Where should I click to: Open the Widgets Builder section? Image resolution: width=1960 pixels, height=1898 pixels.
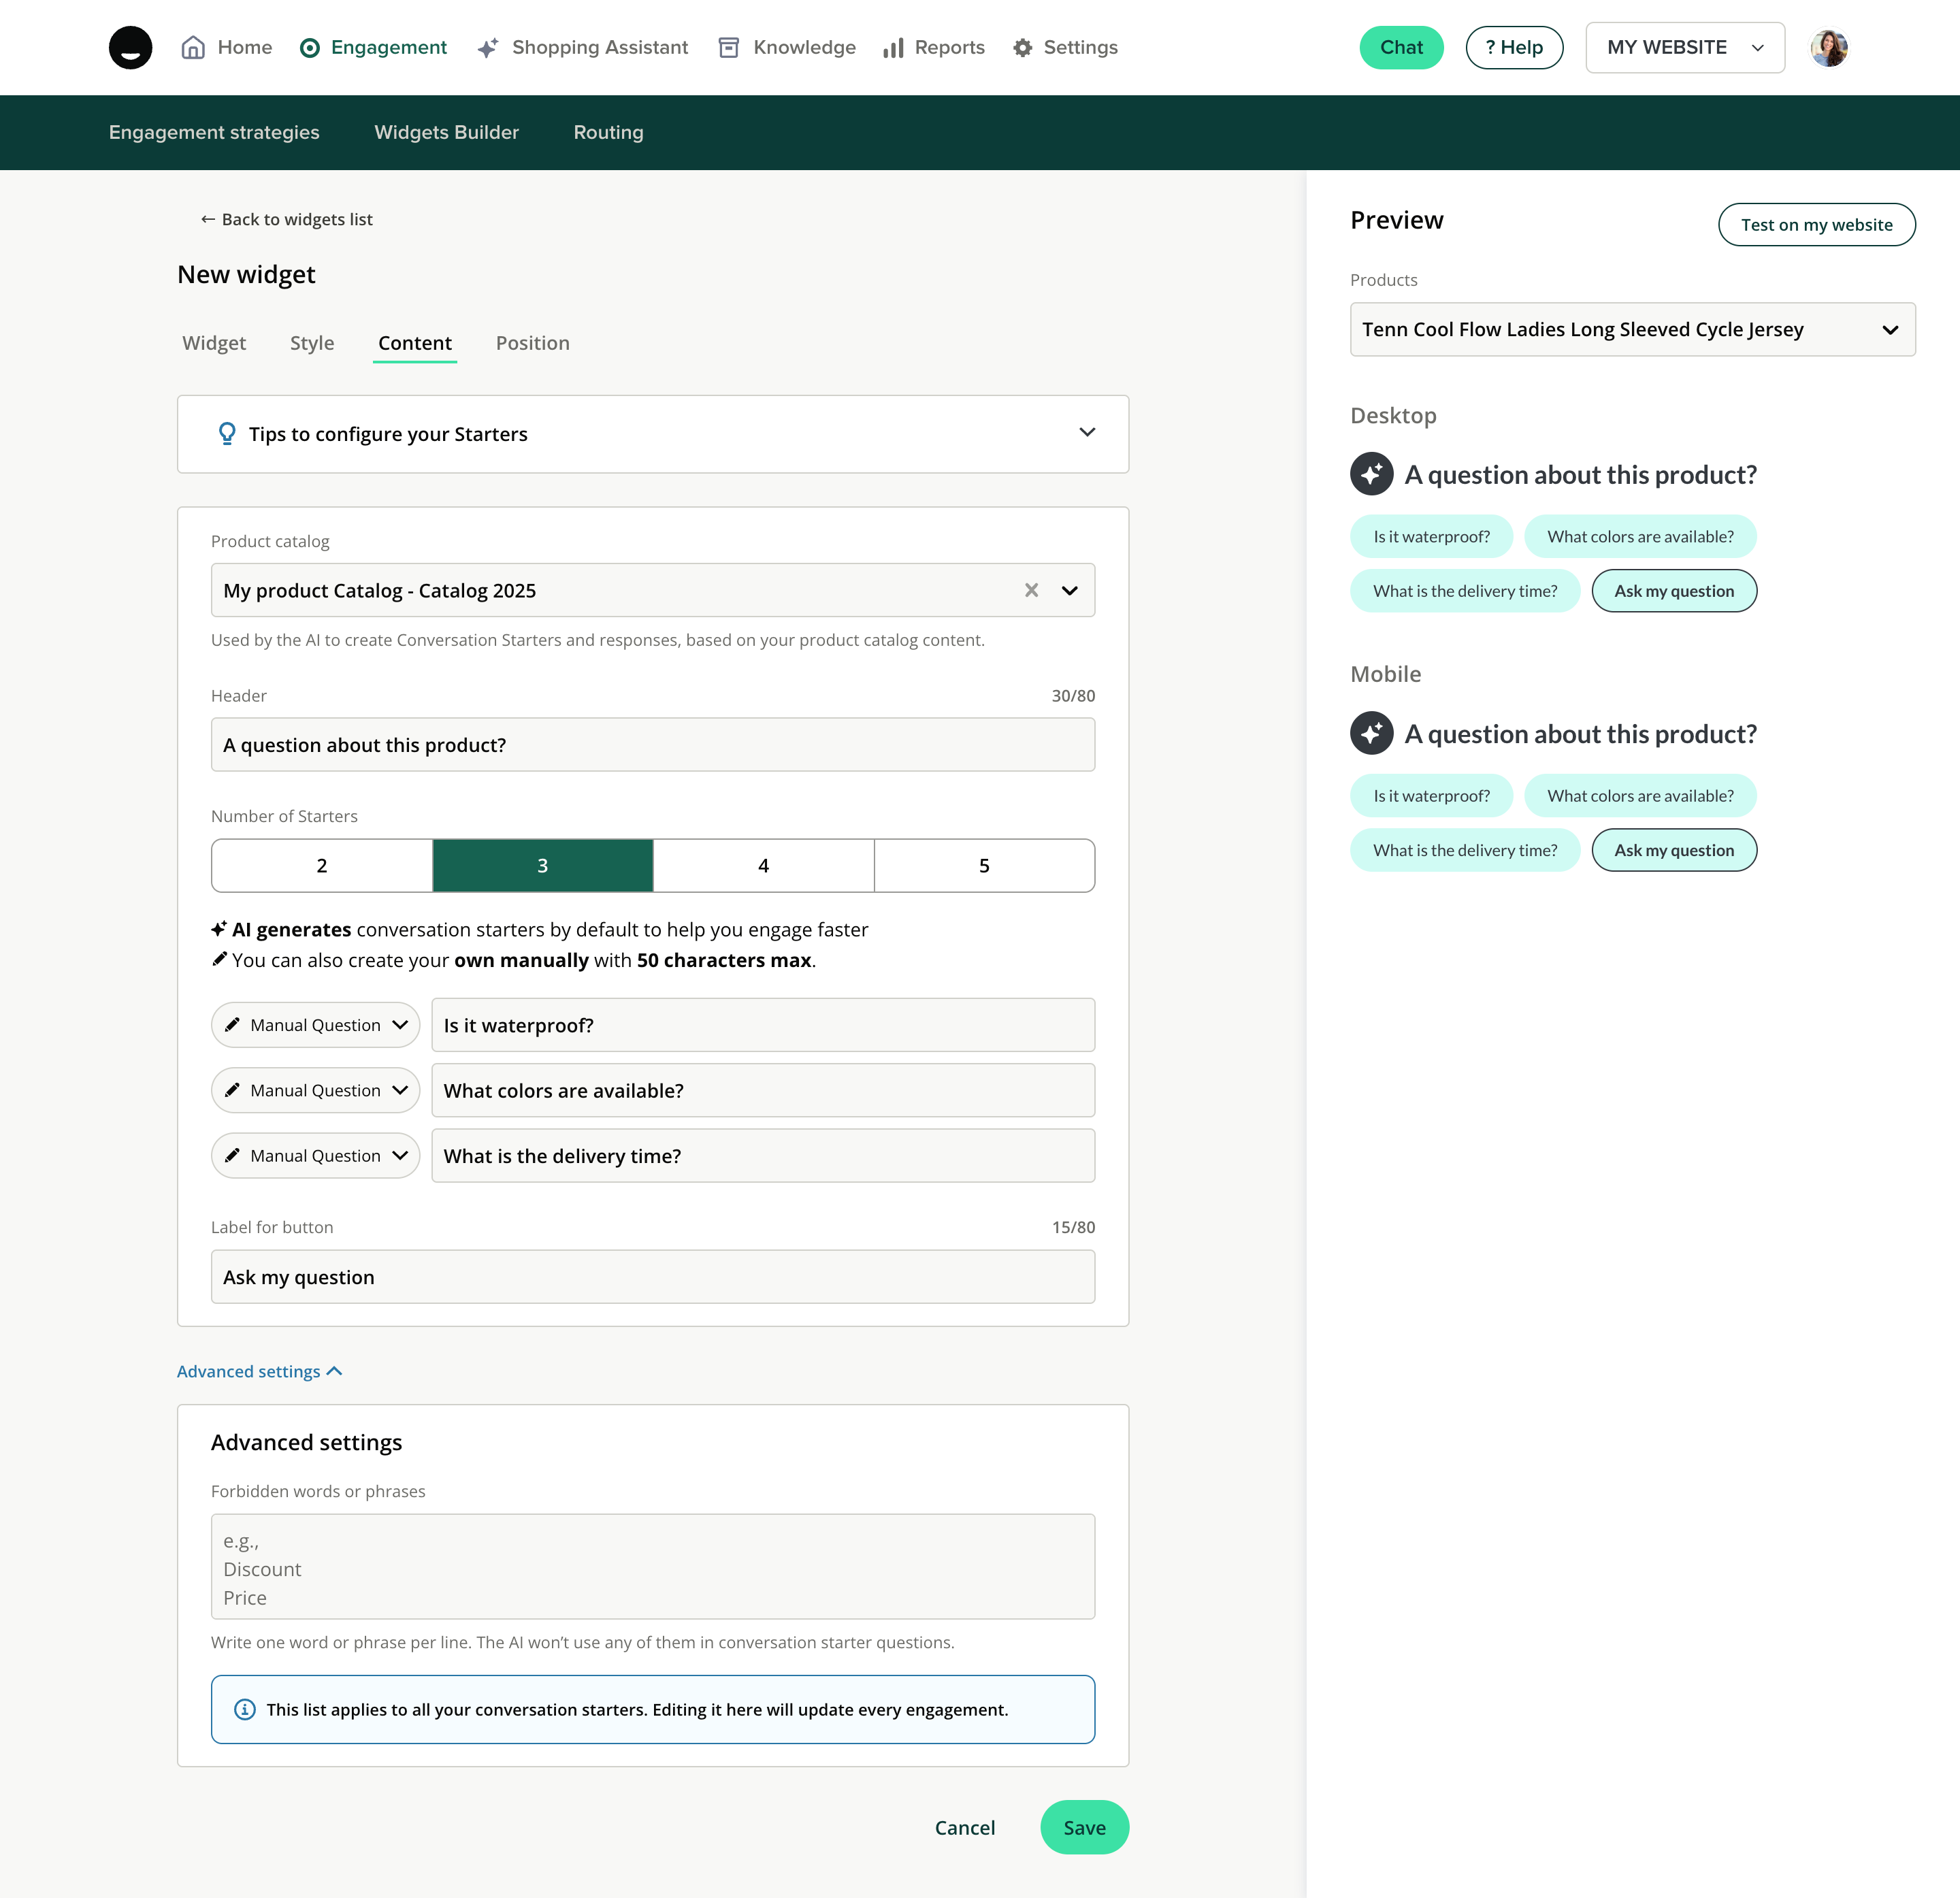tap(446, 132)
